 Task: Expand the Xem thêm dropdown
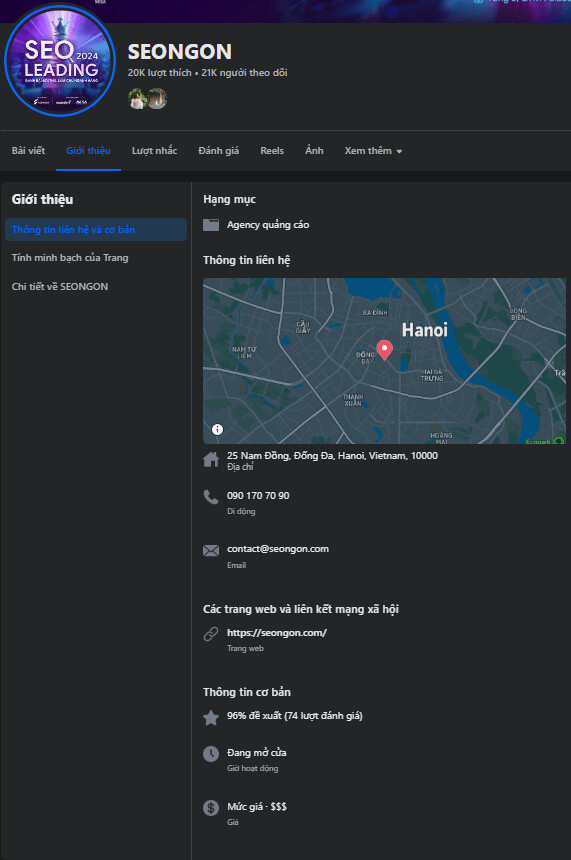[373, 150]
